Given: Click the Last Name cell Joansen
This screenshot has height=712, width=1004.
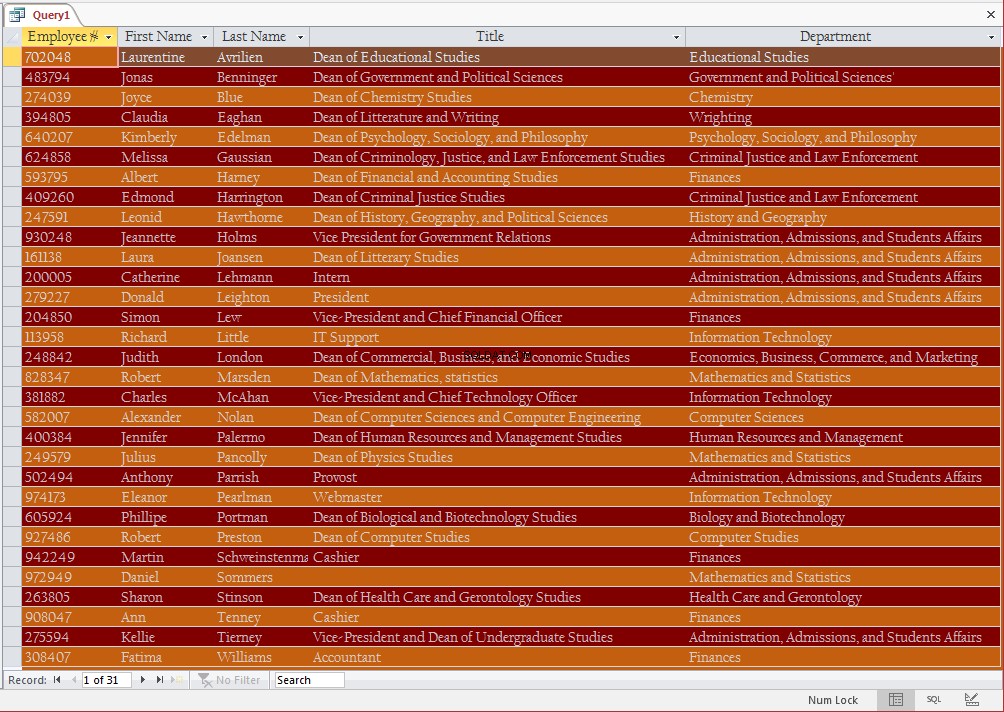Looking at the screenshot, I should (x=262, y=257).
